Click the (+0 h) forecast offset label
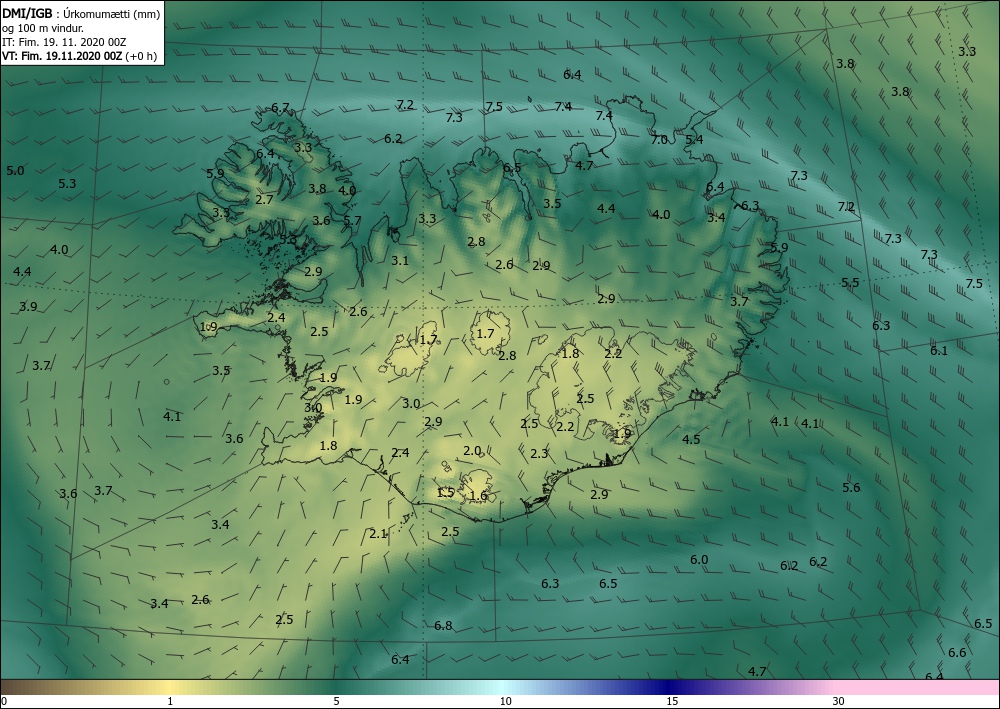The height and width of the screenshot is (709, 1000). (x=141, y=56)
